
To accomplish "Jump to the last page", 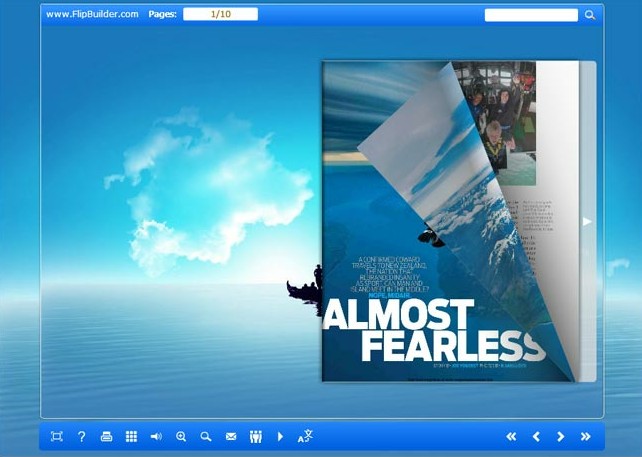I will click(585, 436).
